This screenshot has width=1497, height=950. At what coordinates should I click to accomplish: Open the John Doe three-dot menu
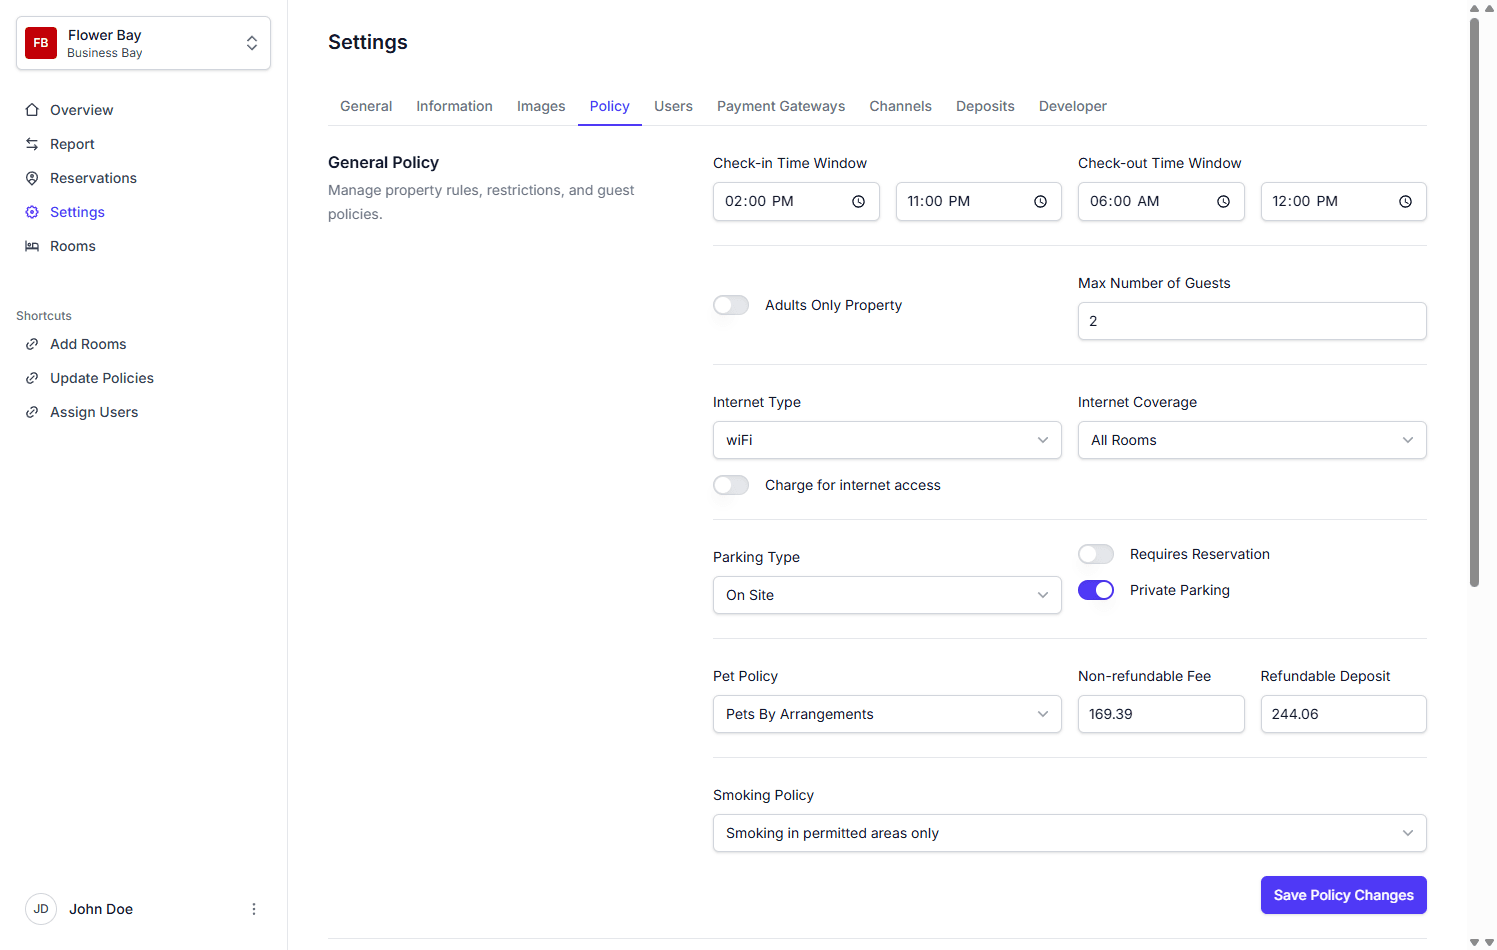(x=254, y=909)
